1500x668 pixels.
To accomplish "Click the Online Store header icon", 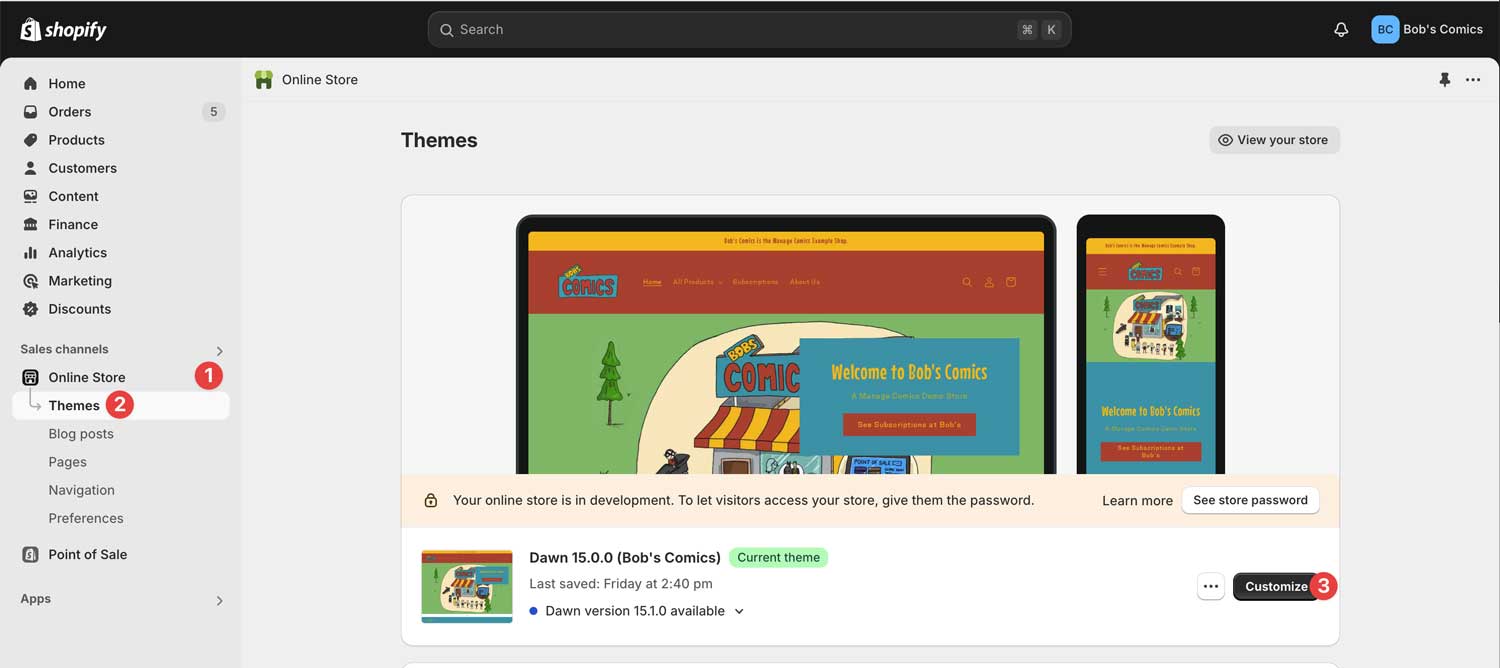I will click(x=264, y=80).
